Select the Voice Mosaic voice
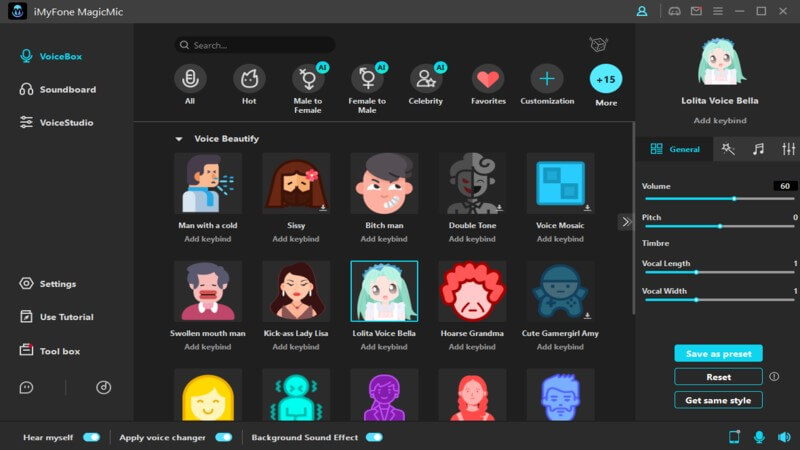The height and width of the screenshot is (450, 800). pos(560,183)
